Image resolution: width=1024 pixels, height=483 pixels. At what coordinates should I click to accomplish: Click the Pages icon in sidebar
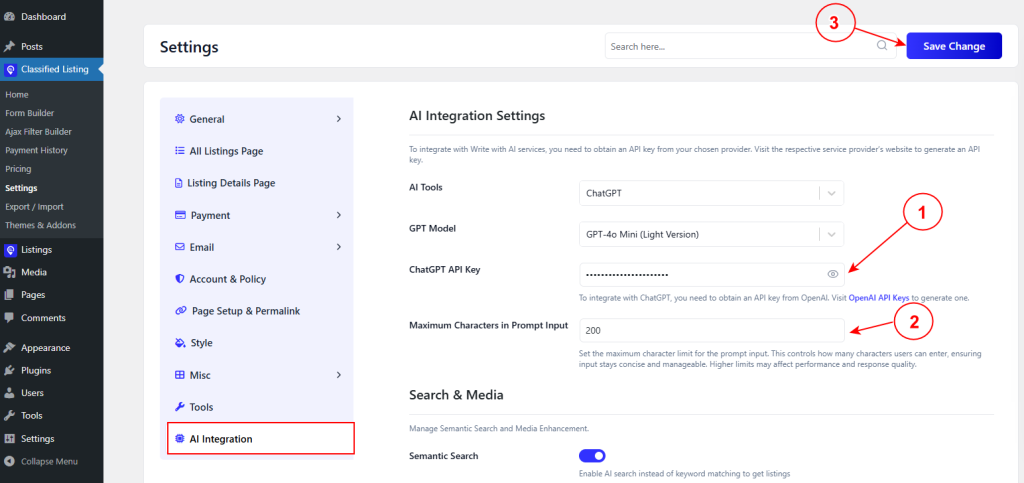click(x=9, y=295)
